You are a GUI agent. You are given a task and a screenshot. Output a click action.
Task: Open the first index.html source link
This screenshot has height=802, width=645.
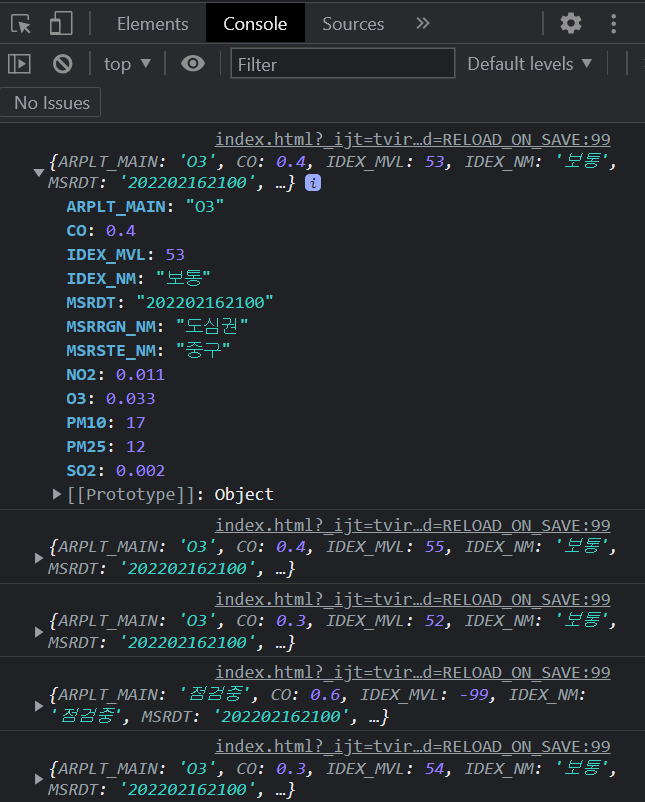[x=412, y=140]
